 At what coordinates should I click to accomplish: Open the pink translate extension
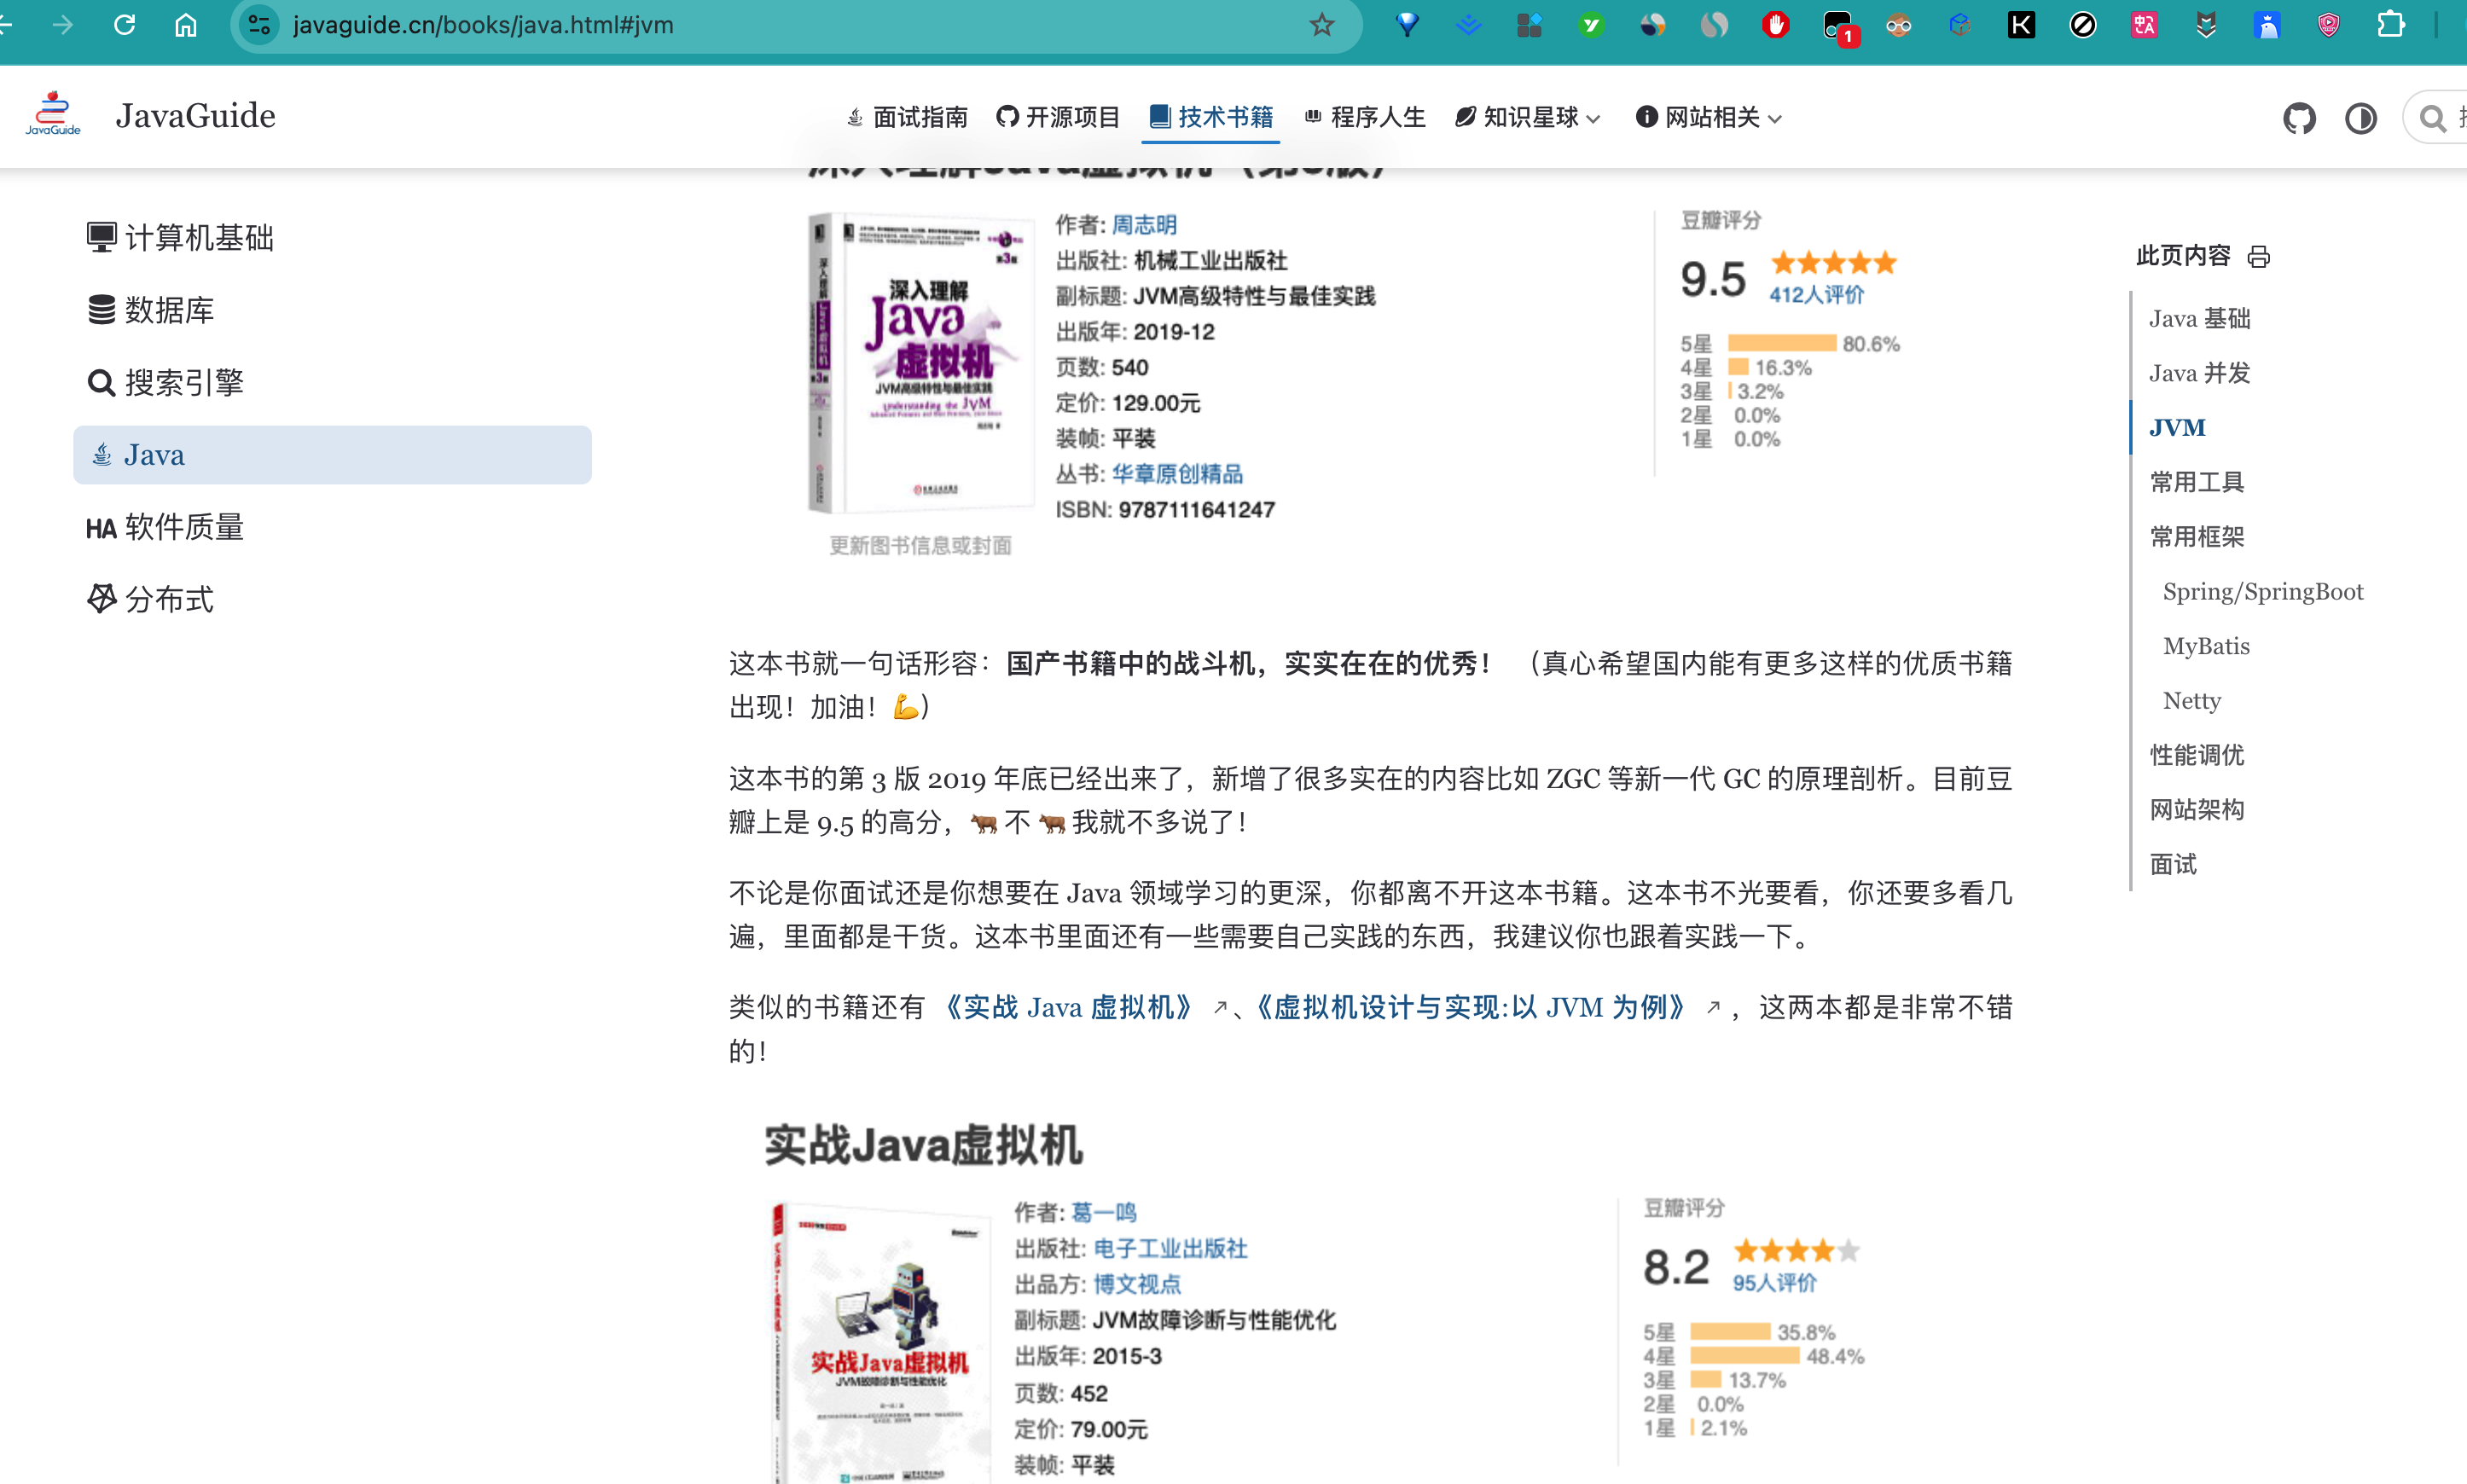click(2144, 25)
